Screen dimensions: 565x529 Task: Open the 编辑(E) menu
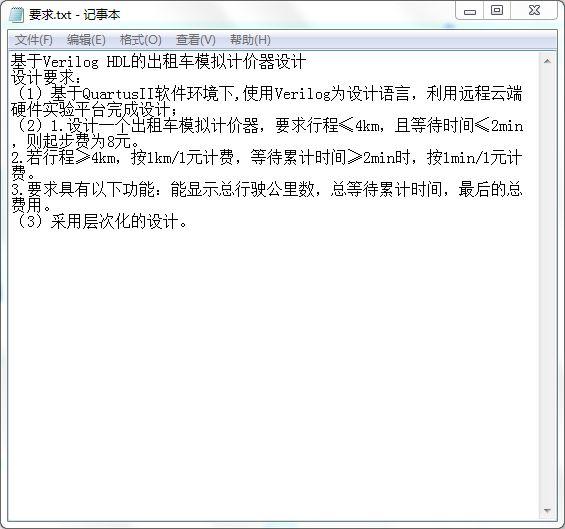pos(86,40)
